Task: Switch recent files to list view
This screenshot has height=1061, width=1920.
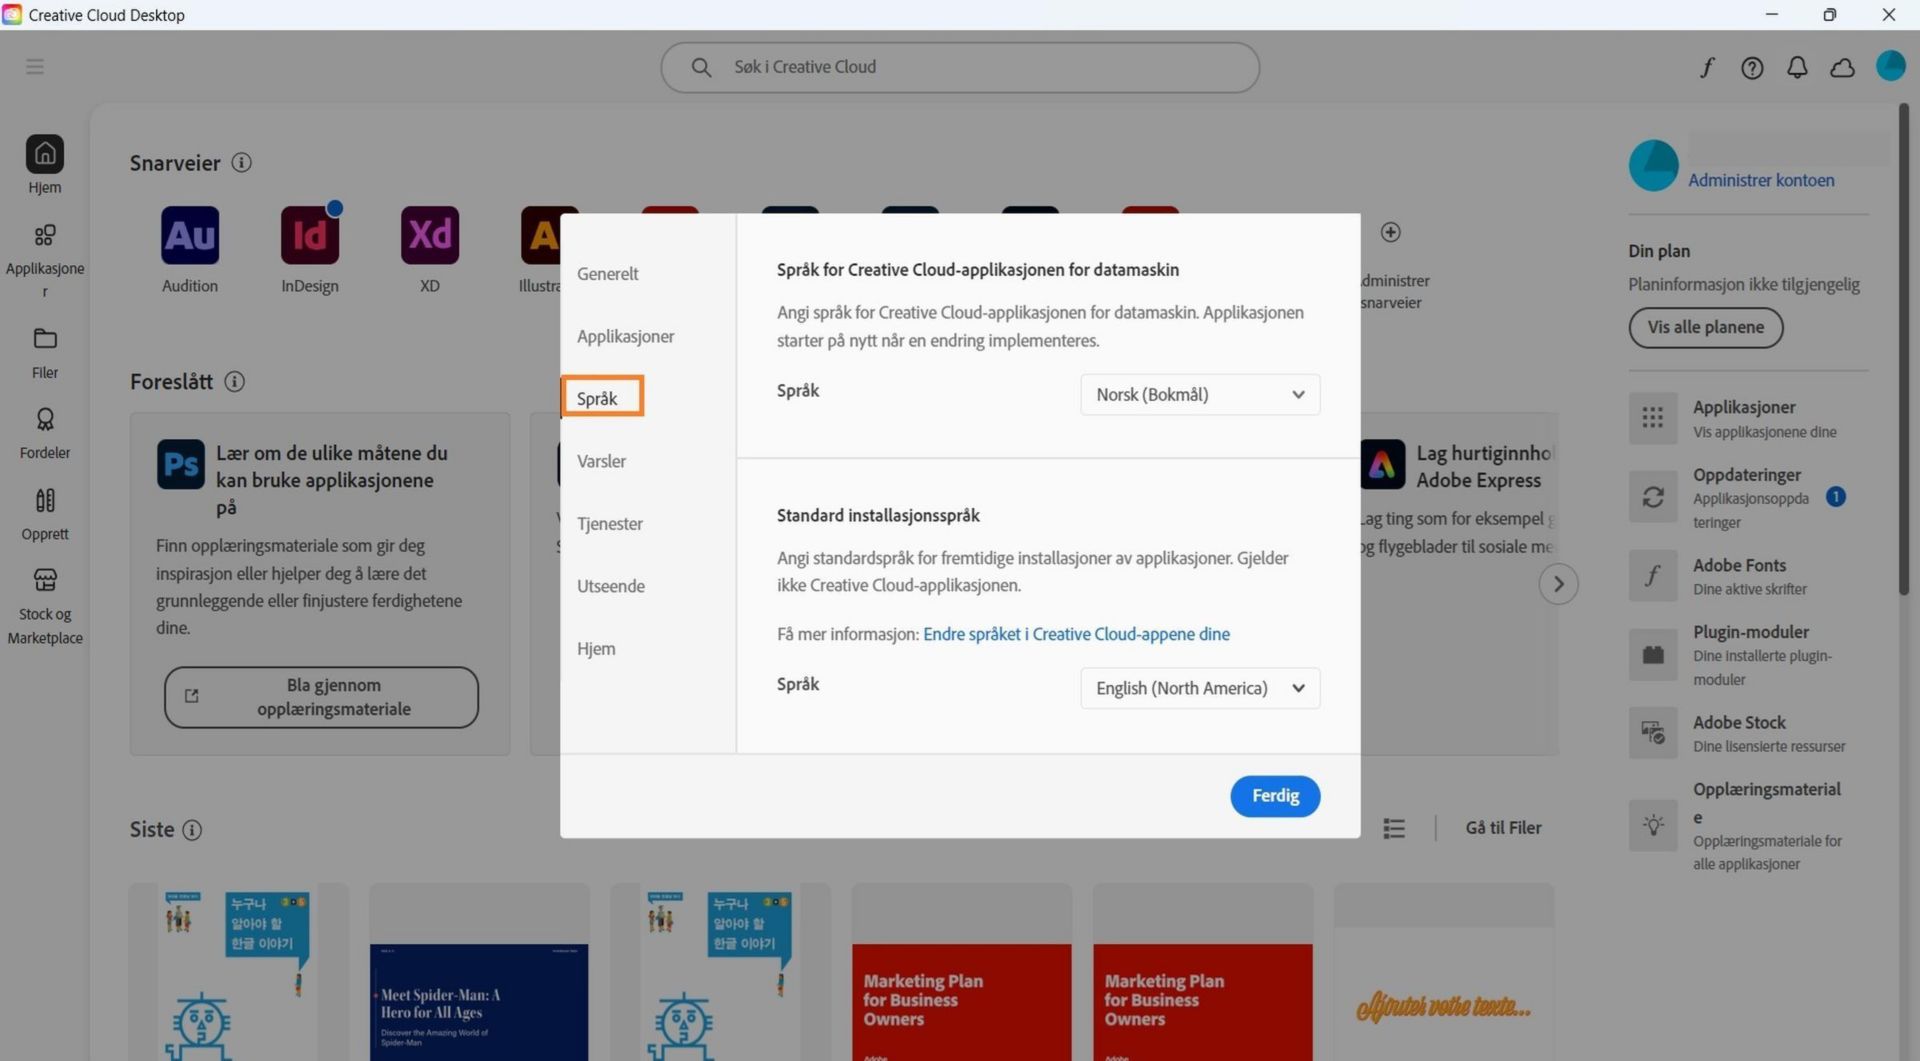Action: pyautogui.click(x=1394, y=828)
